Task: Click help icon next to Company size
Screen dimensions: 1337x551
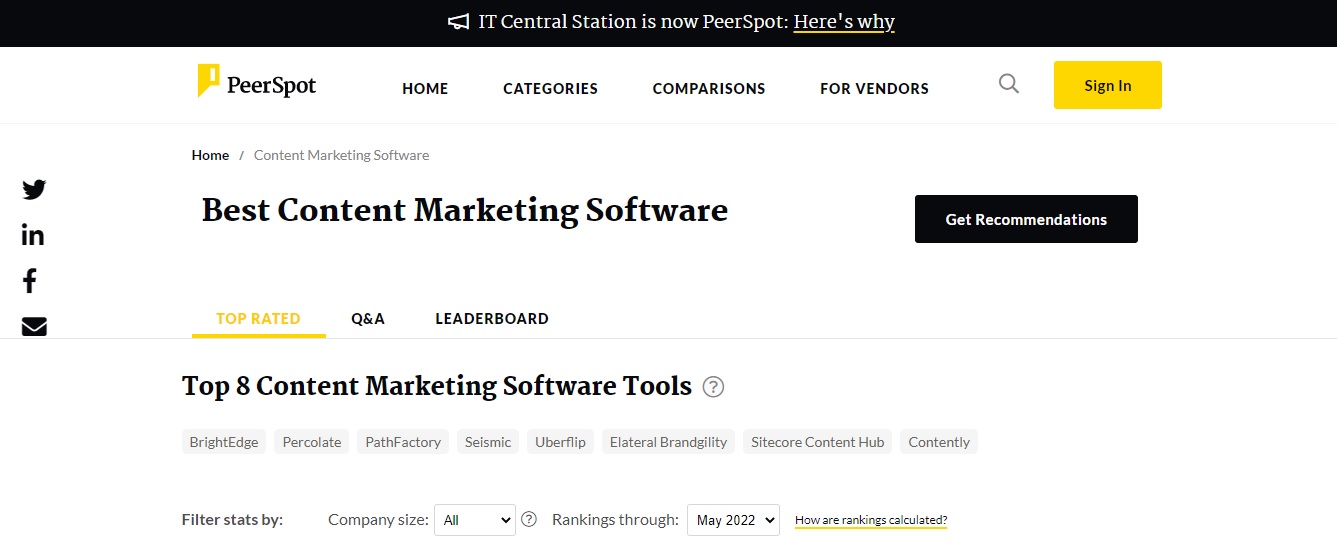Action: click(x=529, y=519)
